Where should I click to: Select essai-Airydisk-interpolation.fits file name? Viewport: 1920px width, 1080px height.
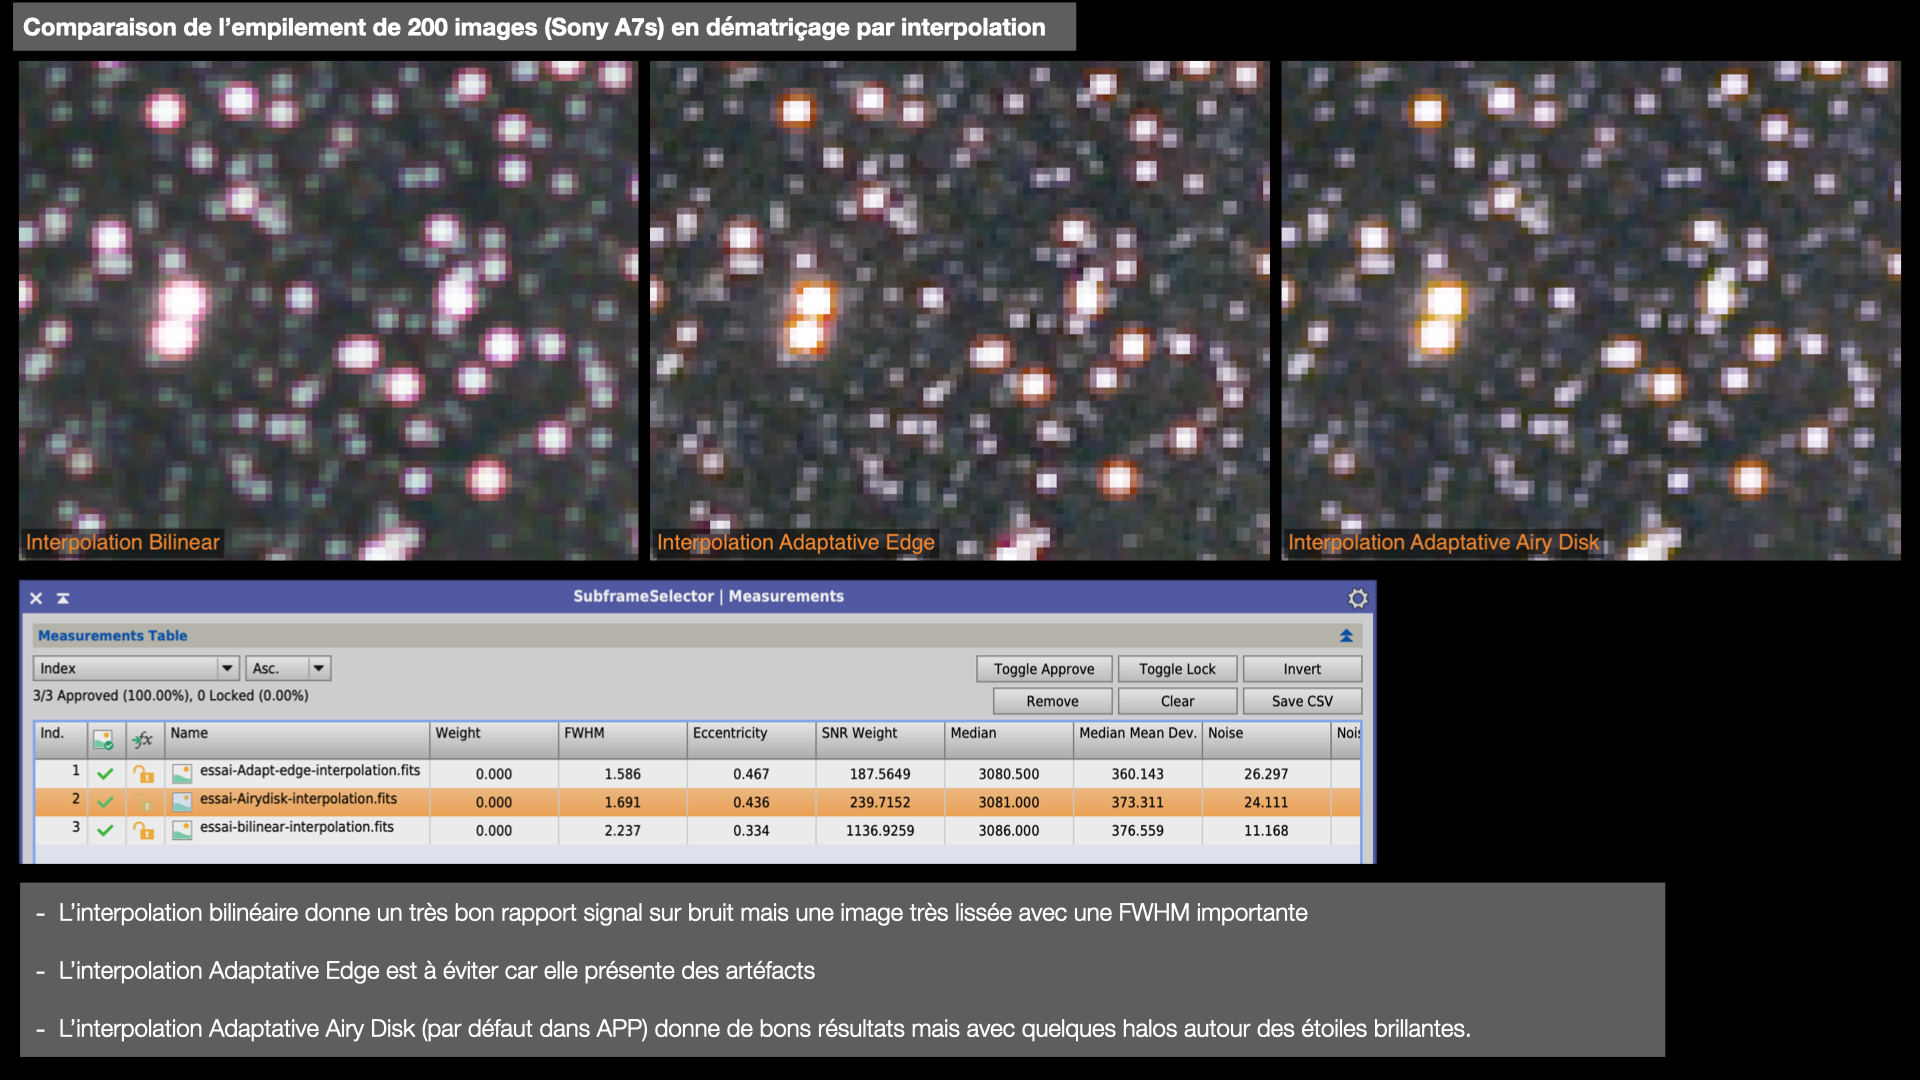[x=298, y=799]
